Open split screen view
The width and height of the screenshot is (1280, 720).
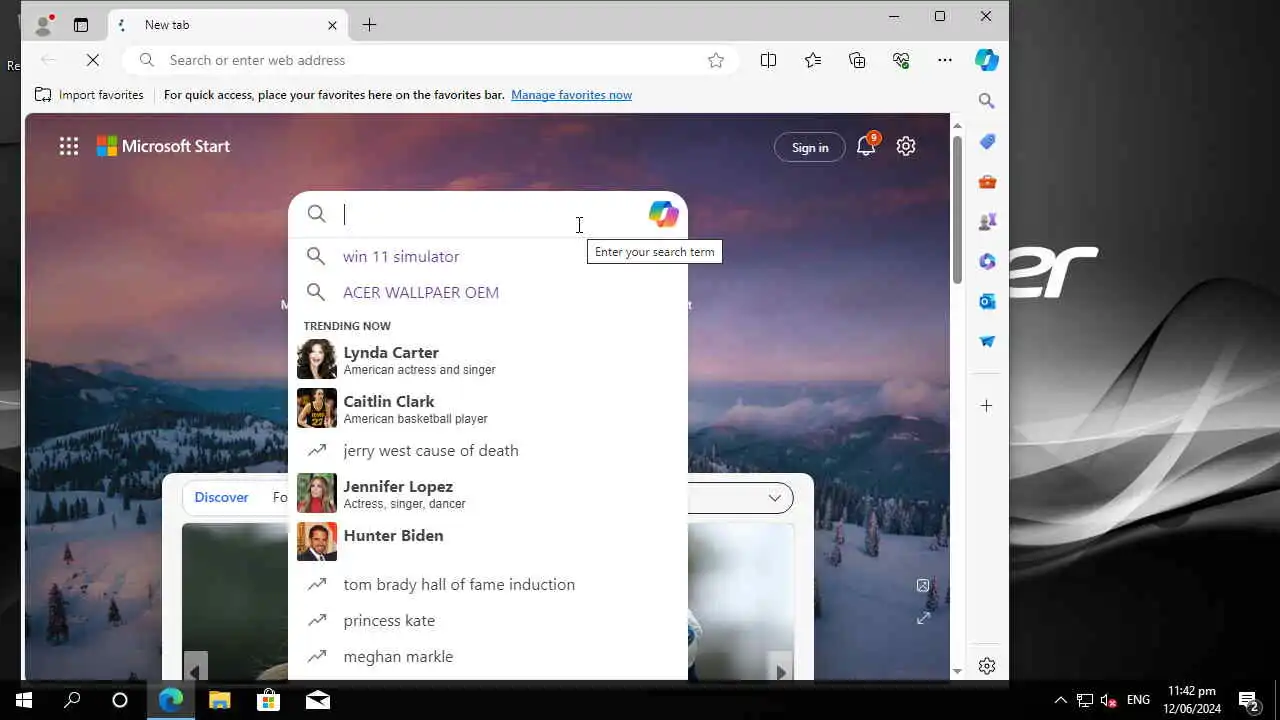(x=768, y=60)
